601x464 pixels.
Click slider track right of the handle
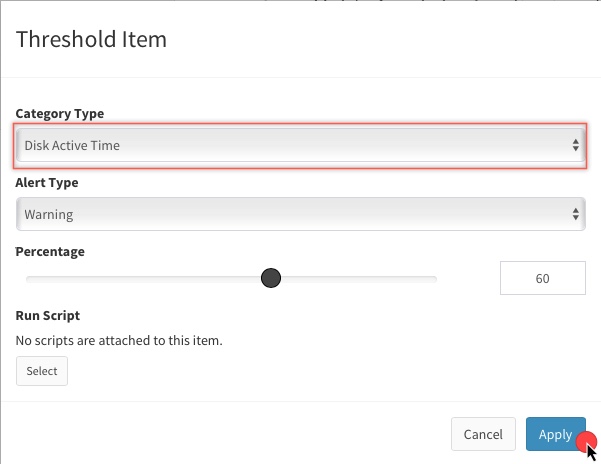coord(358,279)
